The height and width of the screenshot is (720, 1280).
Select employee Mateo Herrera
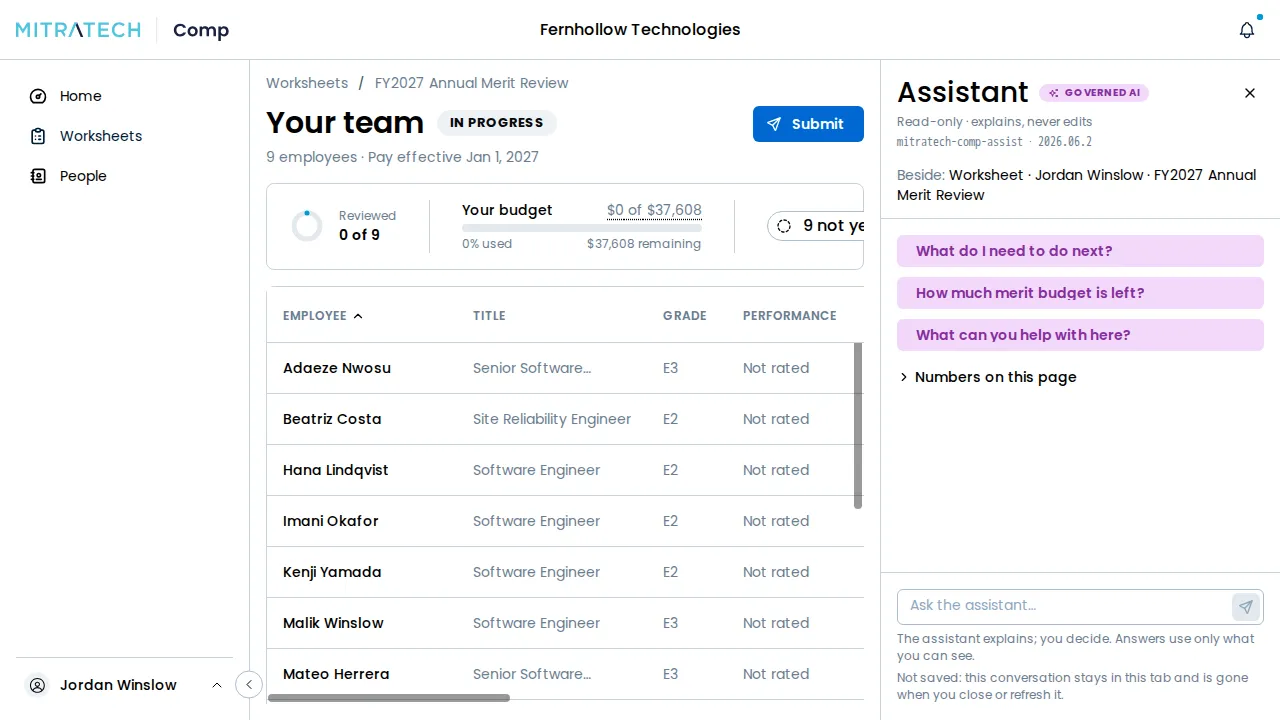click(x=336, y=674)
